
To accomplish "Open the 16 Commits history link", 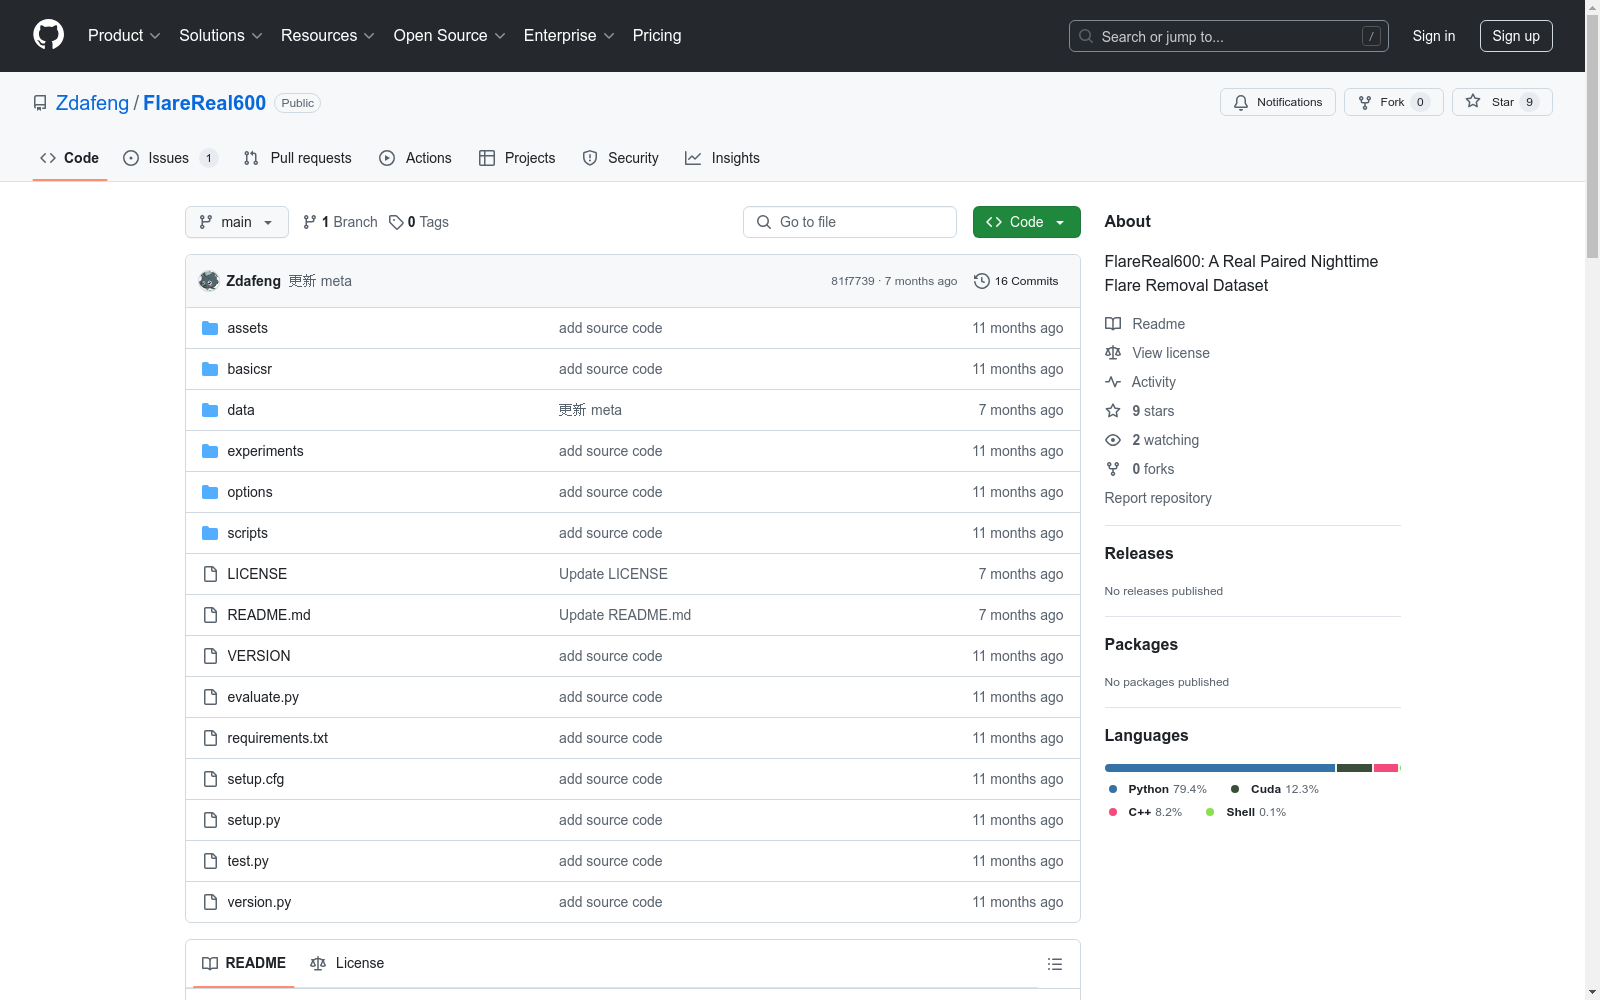I will click(x=1016, y=281).
